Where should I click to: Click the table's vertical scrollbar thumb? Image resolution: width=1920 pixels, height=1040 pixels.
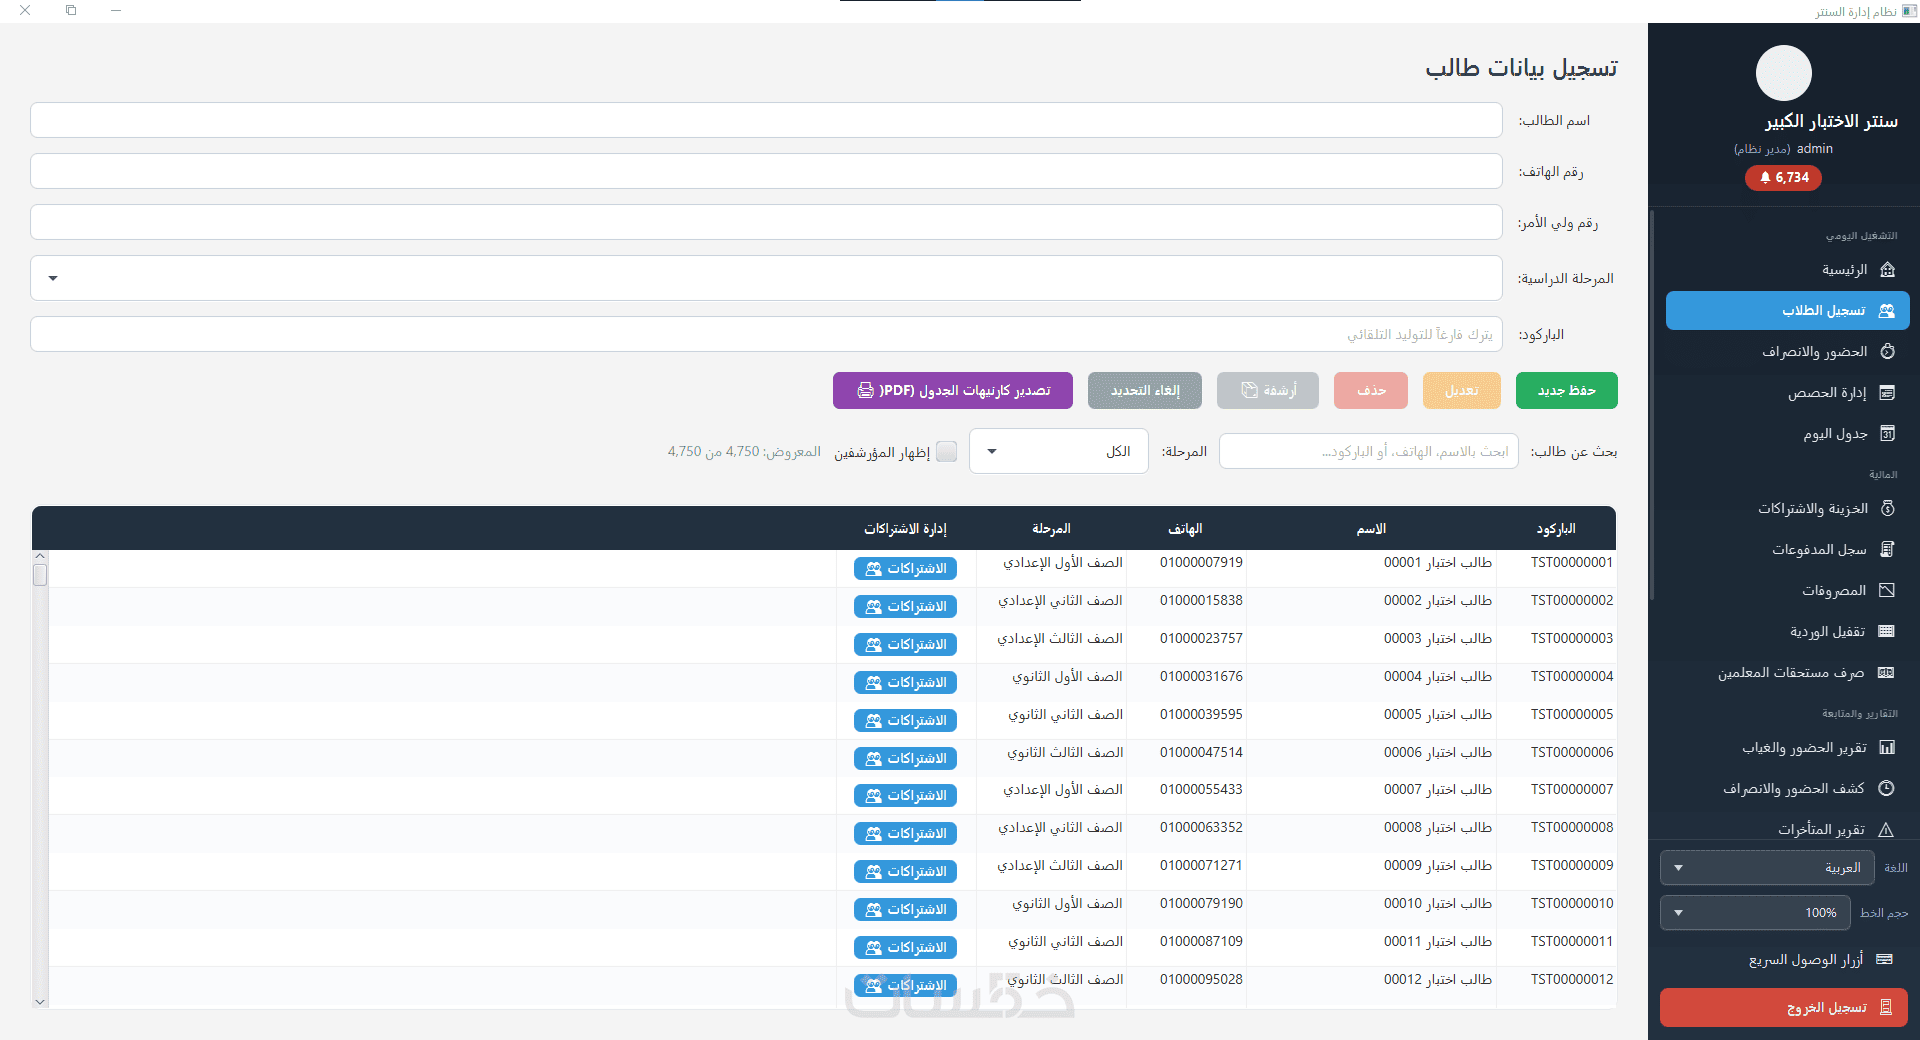tap(40, 575)
